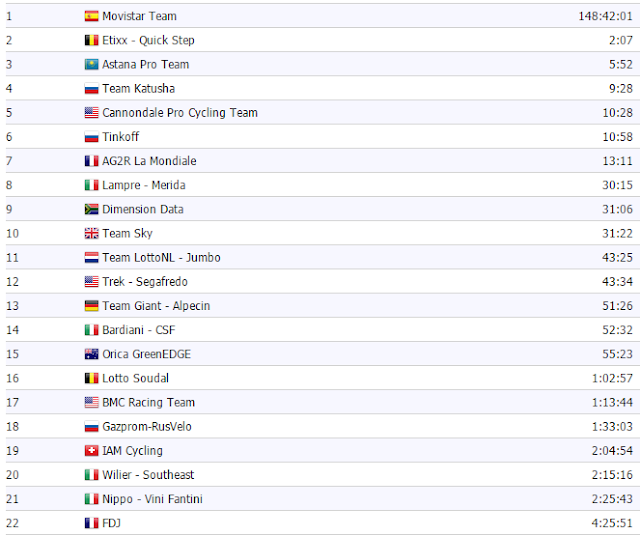Click the Spanish flag beside Movistar Team
This screenshot has width=640, height=536.
pos(91,16)
